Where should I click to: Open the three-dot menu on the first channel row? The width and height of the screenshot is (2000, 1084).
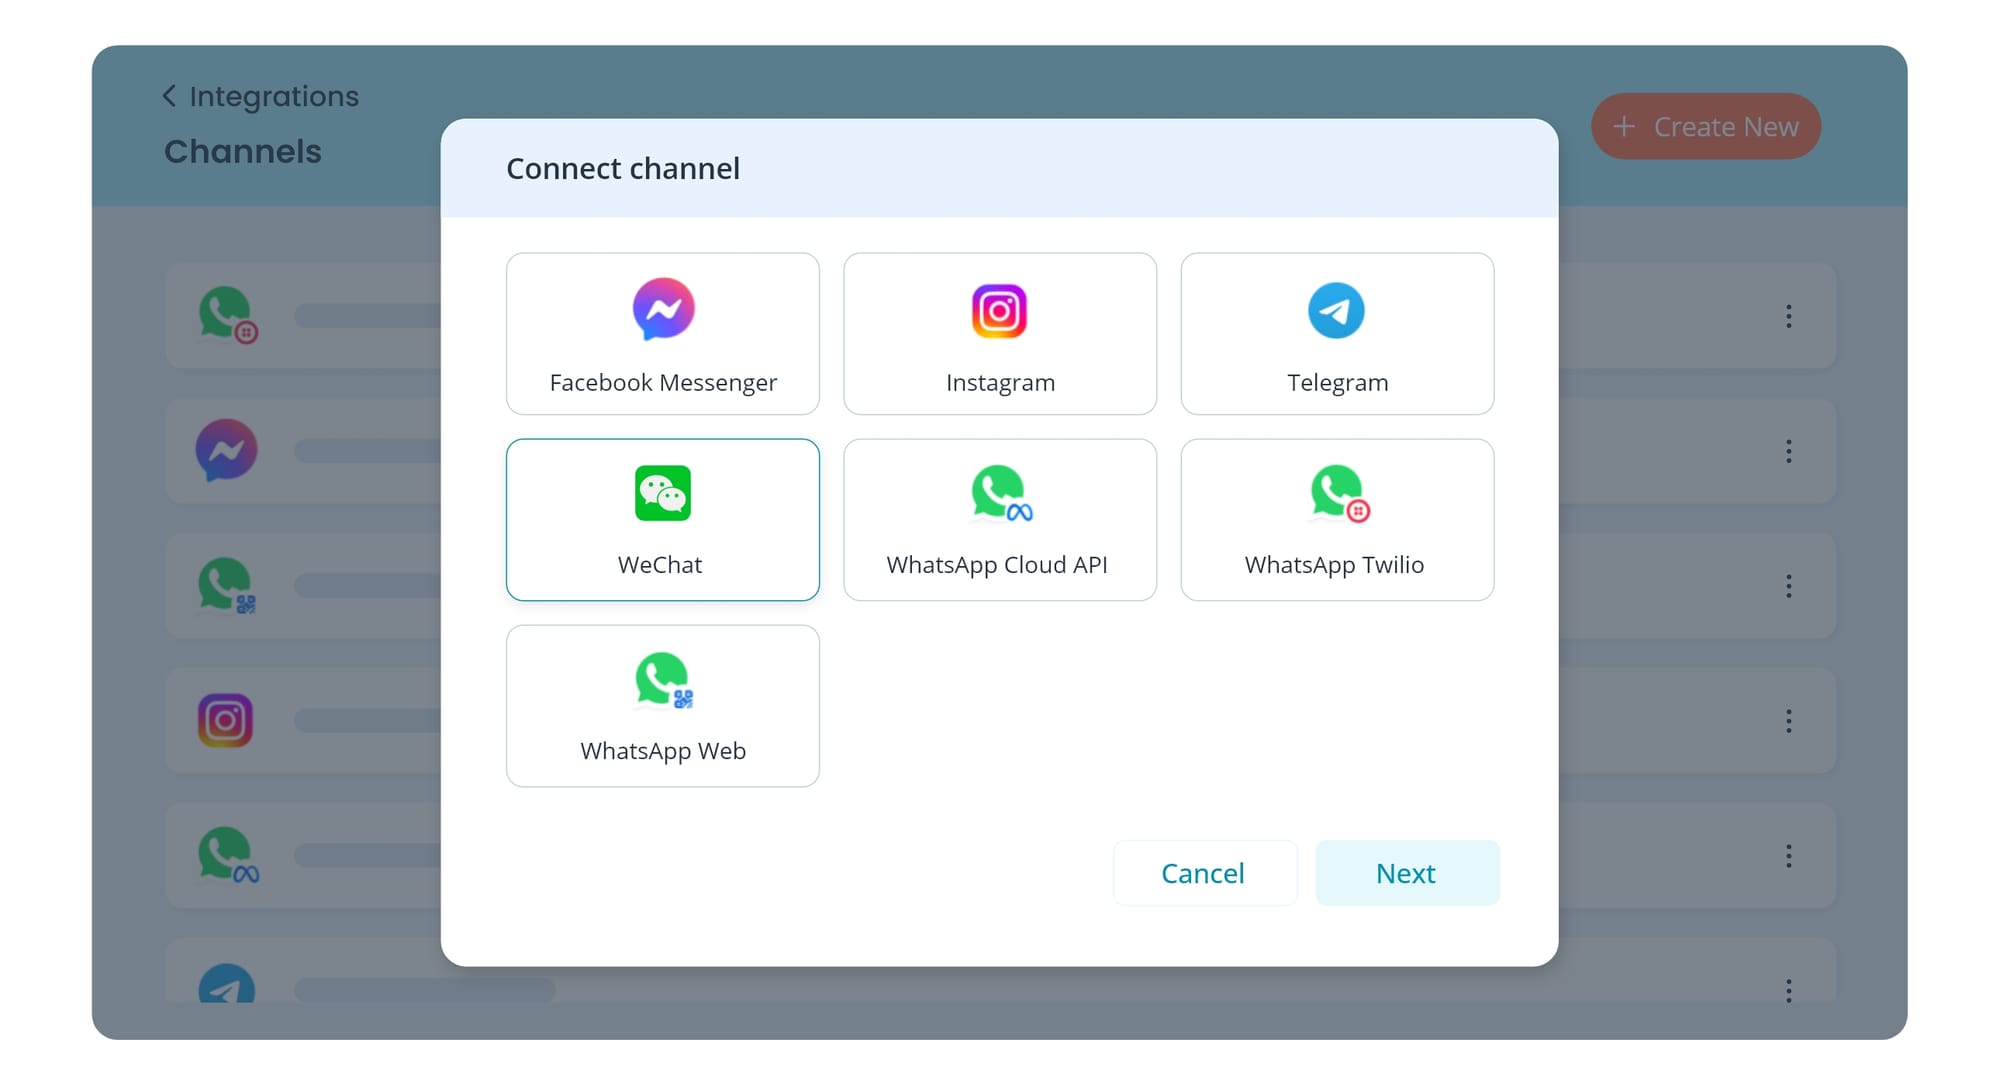tap(1788, 316)
